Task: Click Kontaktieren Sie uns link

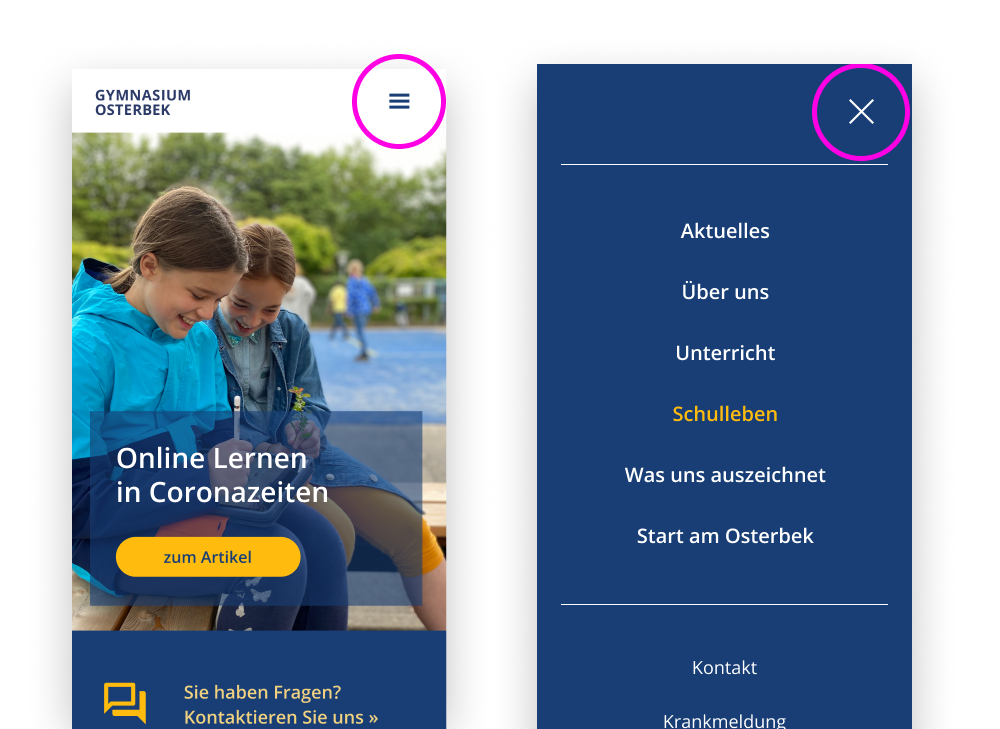Action: (x=281, y=717)
